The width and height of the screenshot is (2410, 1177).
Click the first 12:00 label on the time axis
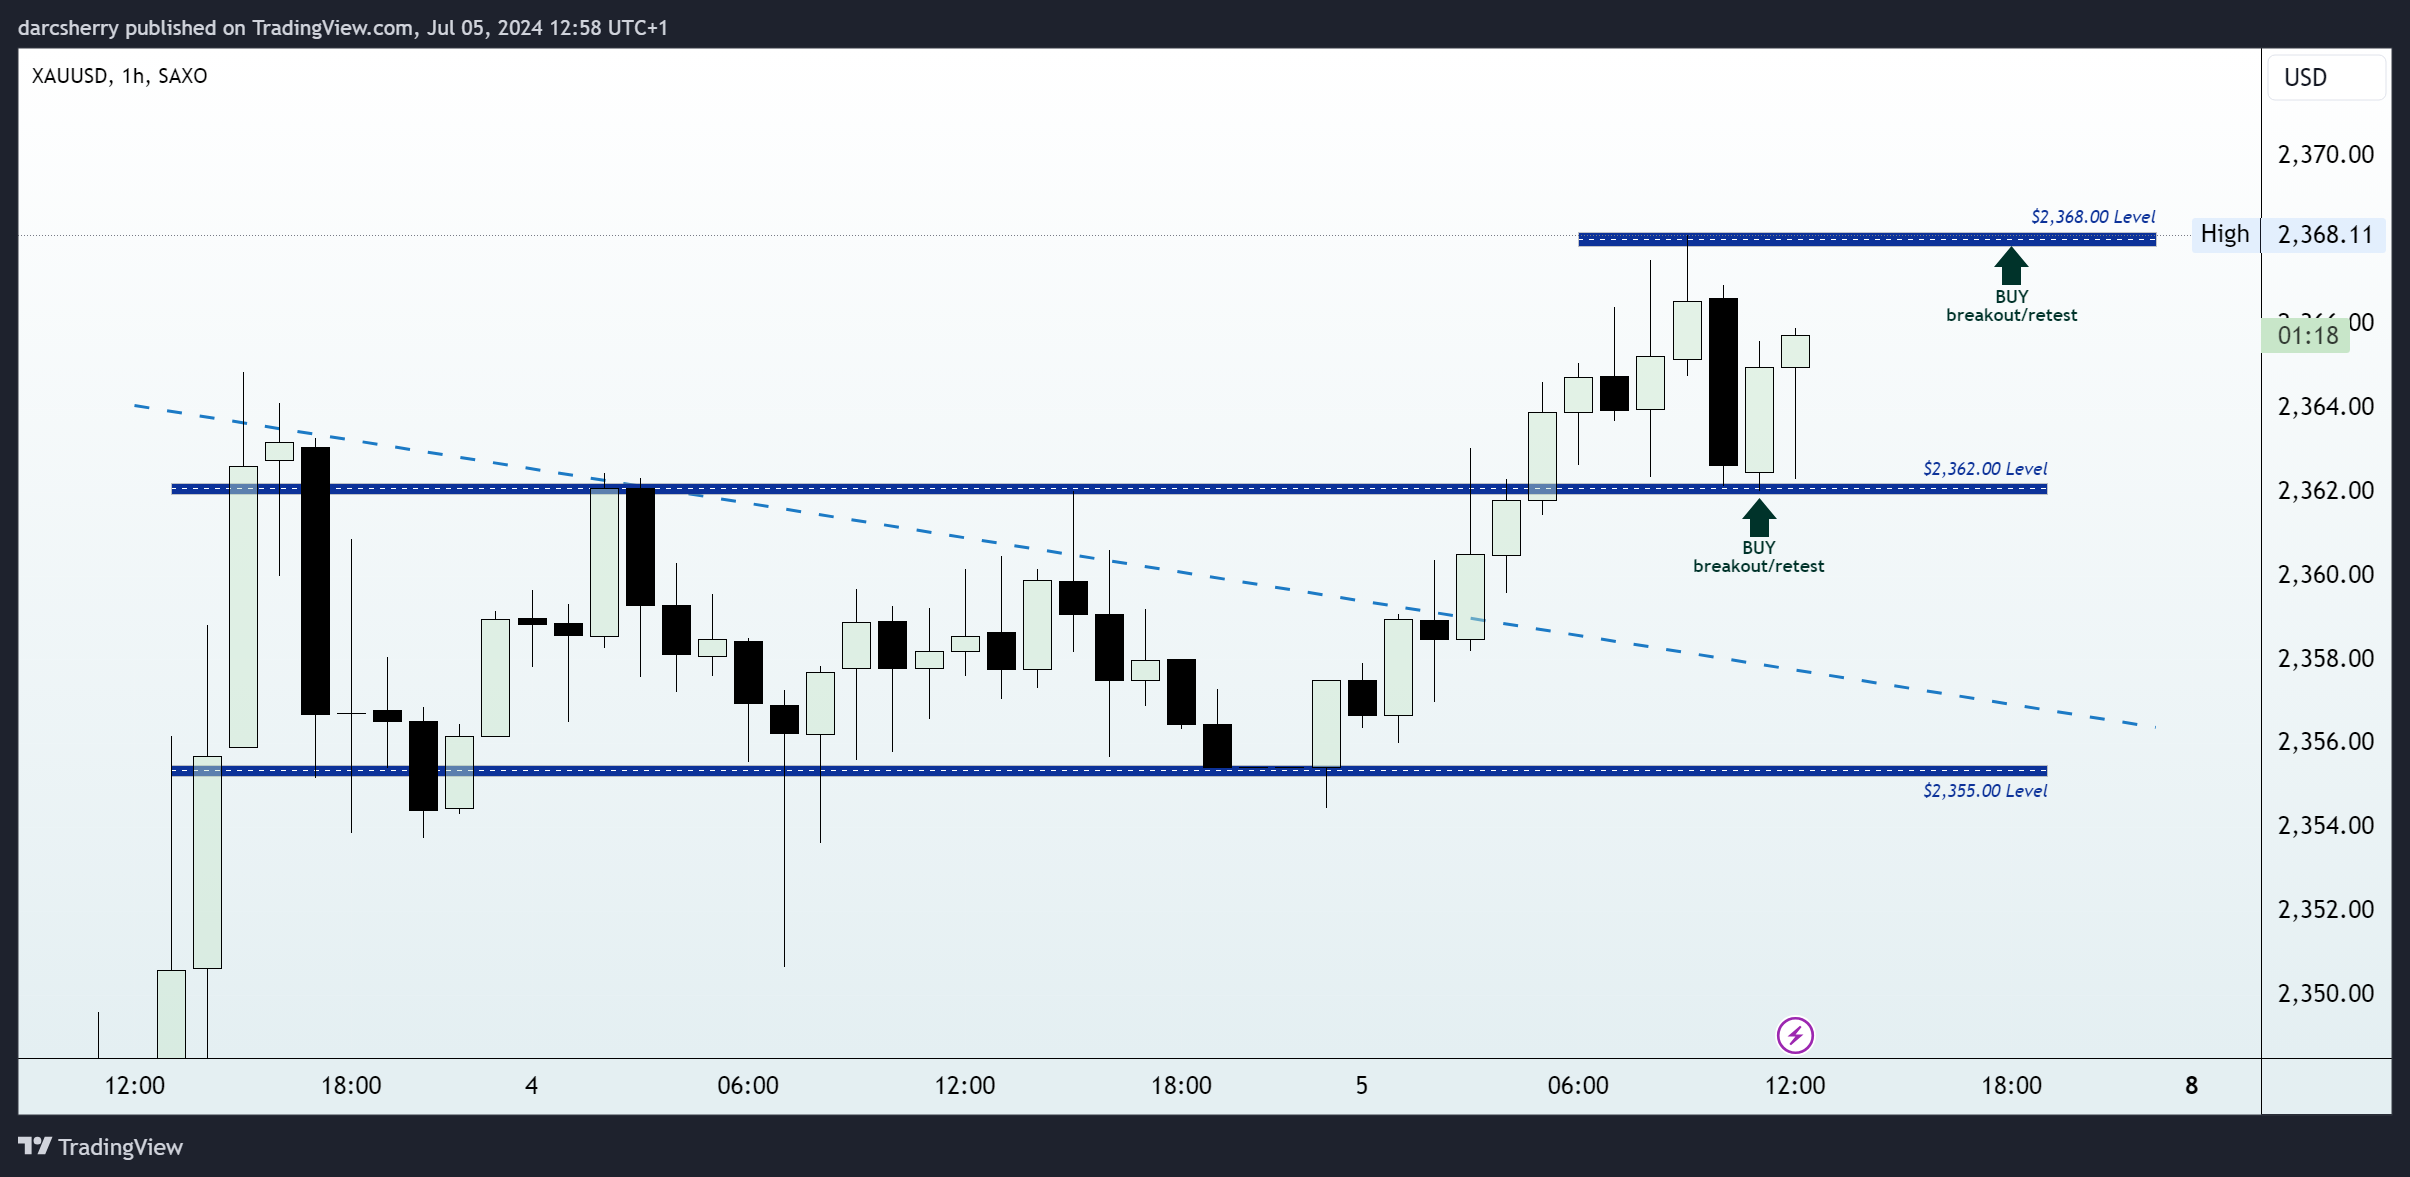[x=135, y=1086]
